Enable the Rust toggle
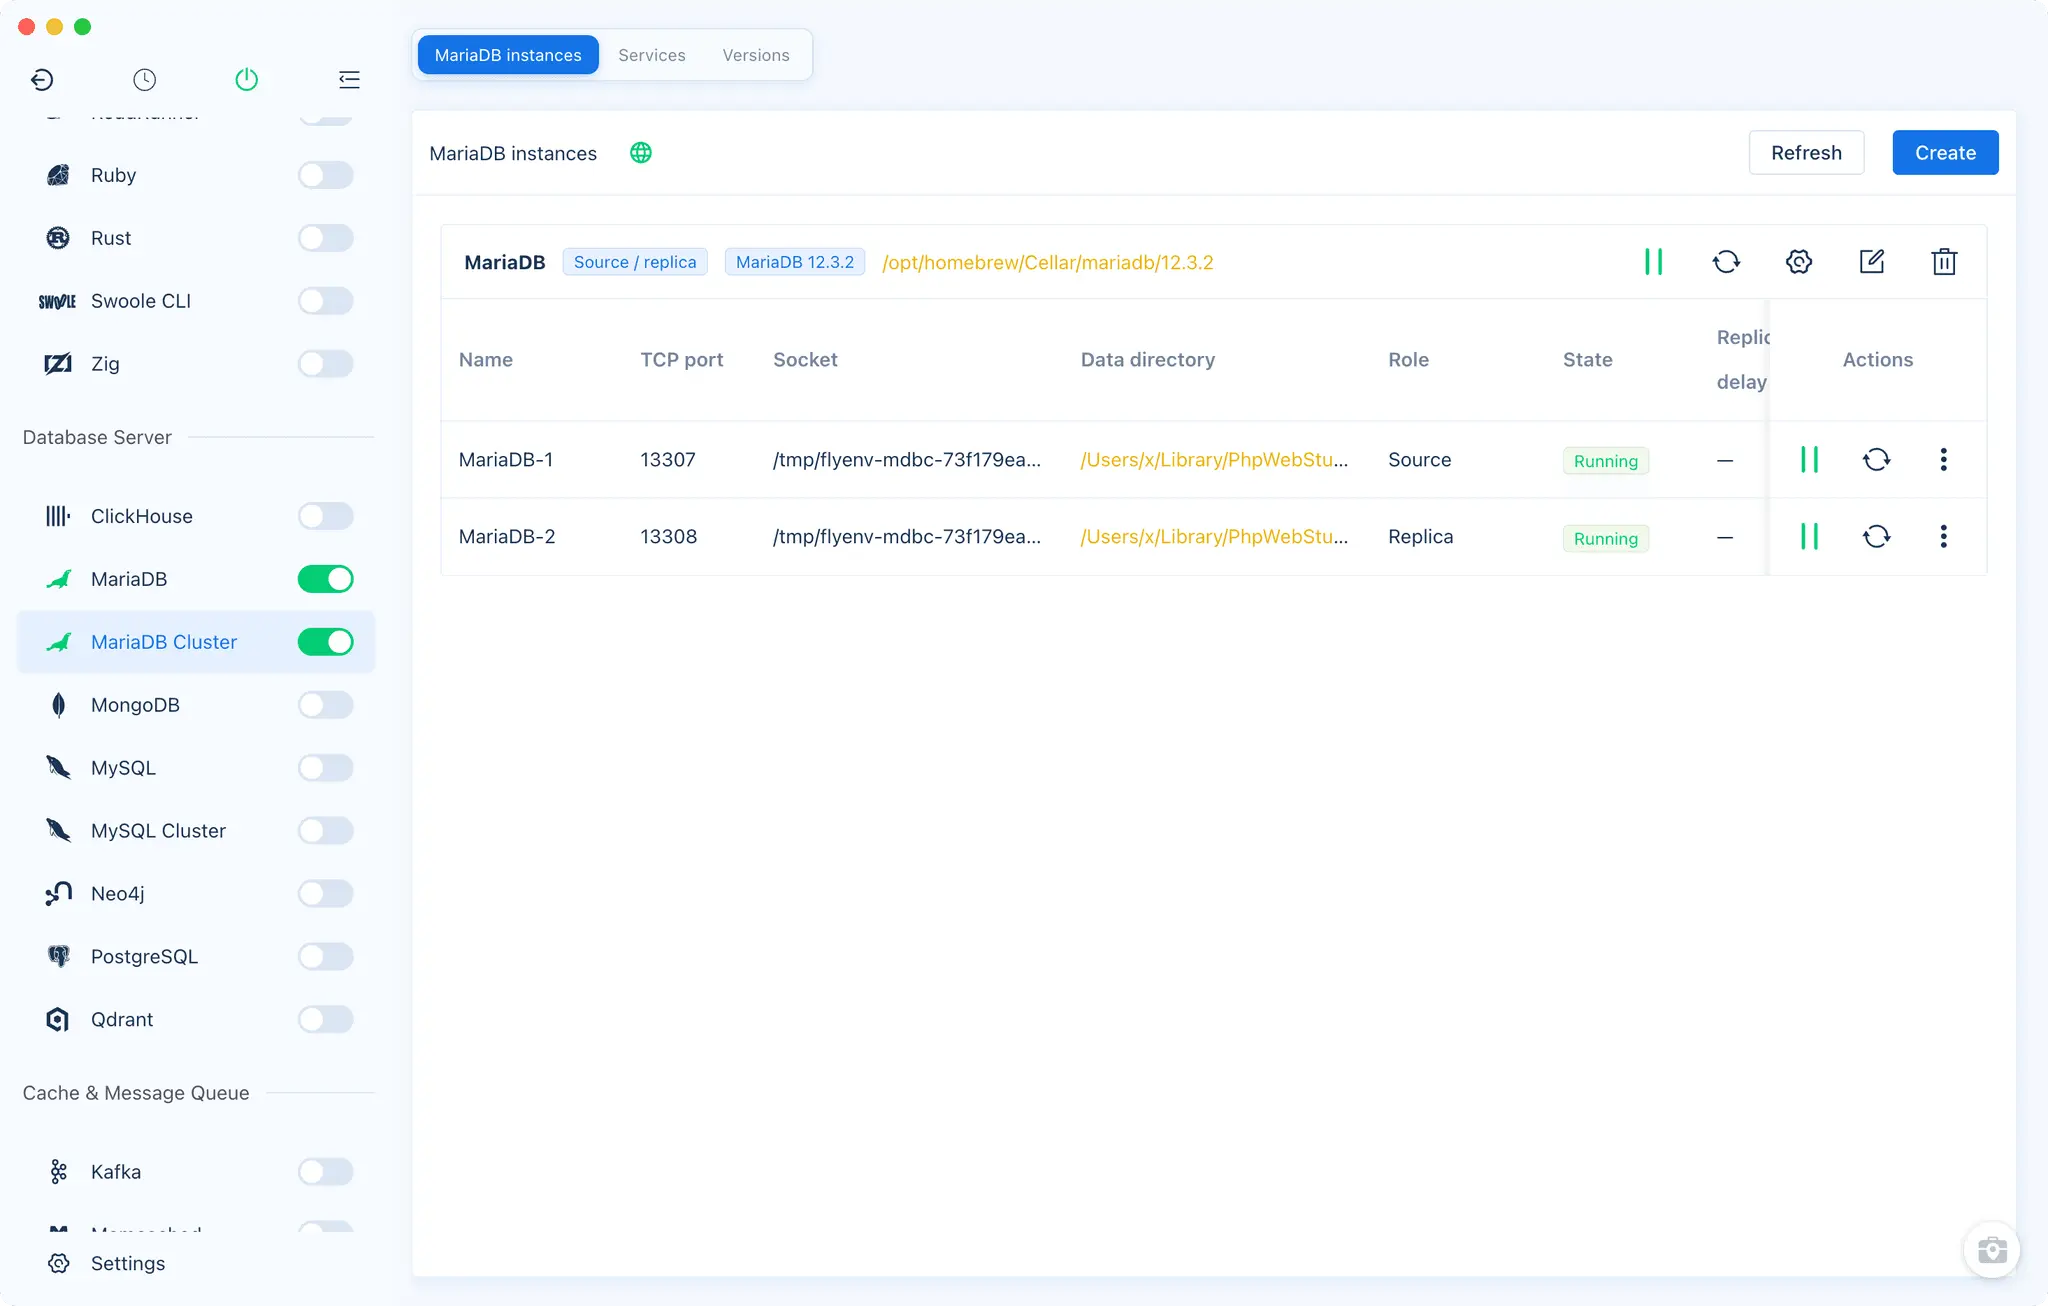Viewport: 2048px width, 1306px height. click(x=325, y=238)
